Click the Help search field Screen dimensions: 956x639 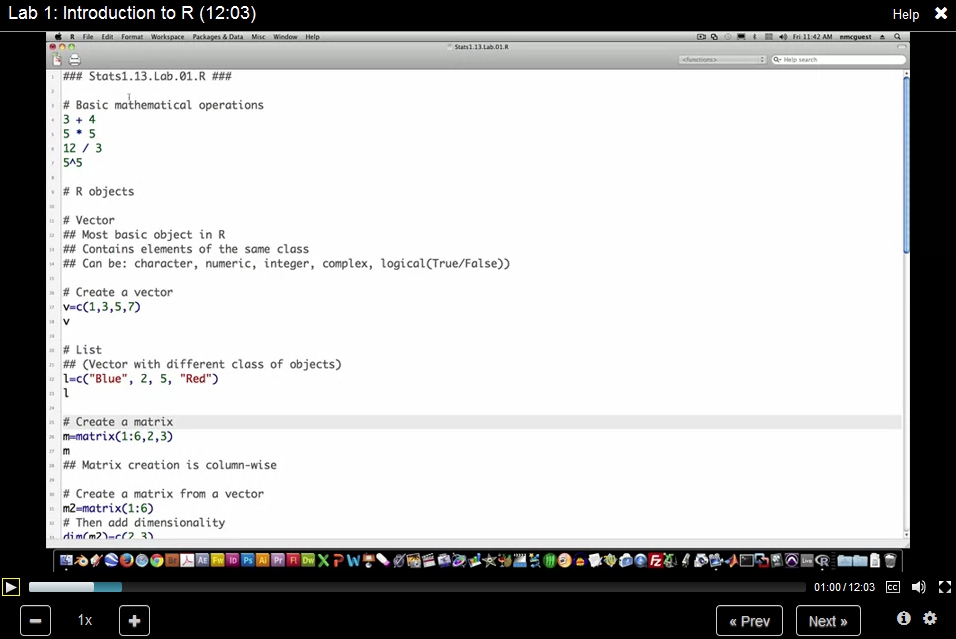842,60
